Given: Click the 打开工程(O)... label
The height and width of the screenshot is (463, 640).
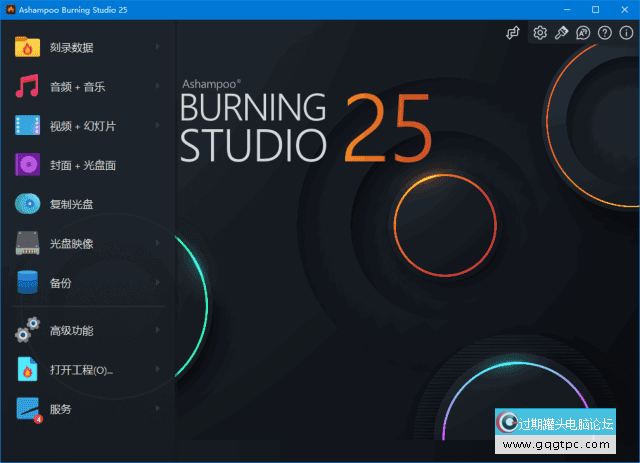Looking at the screenshot, I should tap(81, 370).
